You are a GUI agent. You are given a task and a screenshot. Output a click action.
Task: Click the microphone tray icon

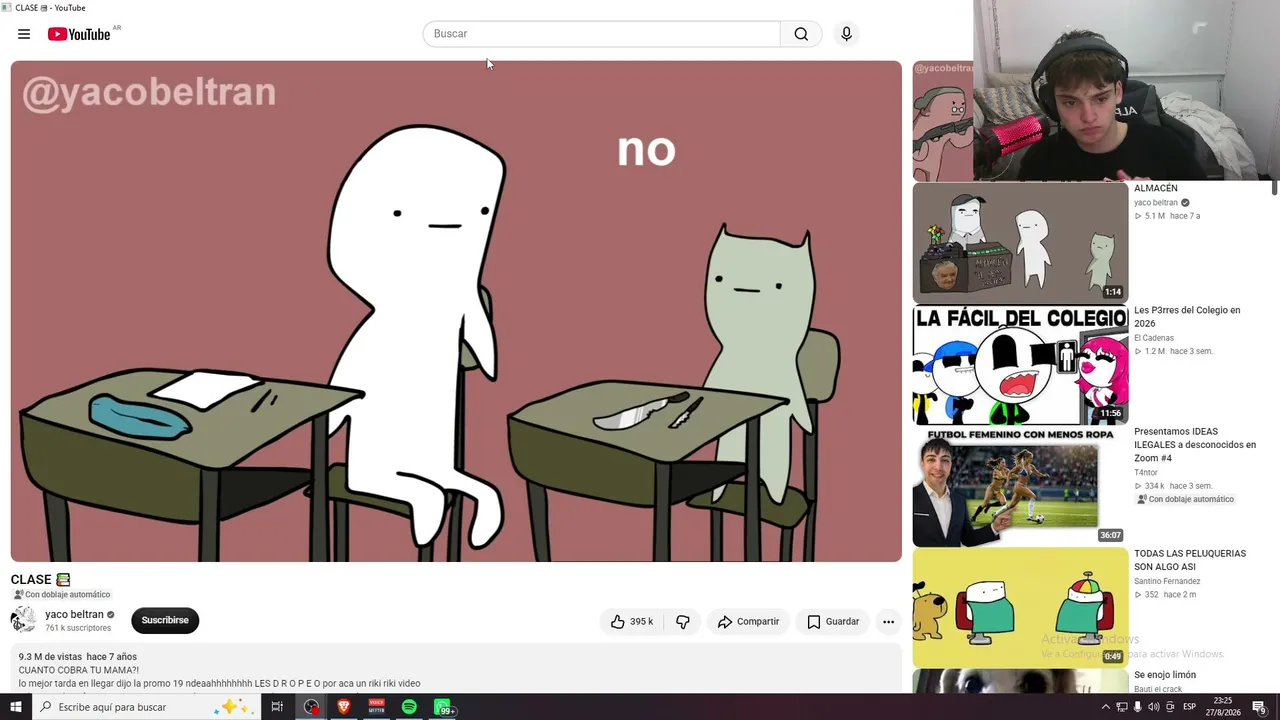[x=1137, y=707]
